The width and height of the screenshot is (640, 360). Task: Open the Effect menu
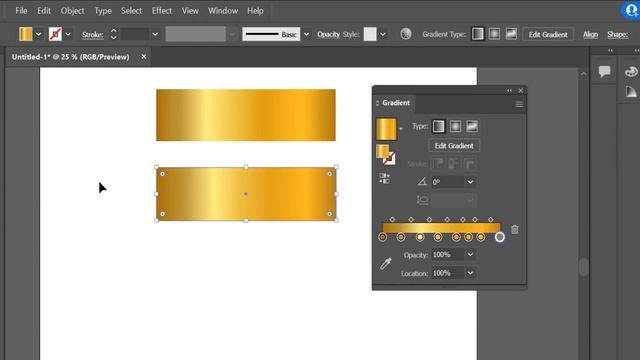pyautogui.click(x=162, y=11)
